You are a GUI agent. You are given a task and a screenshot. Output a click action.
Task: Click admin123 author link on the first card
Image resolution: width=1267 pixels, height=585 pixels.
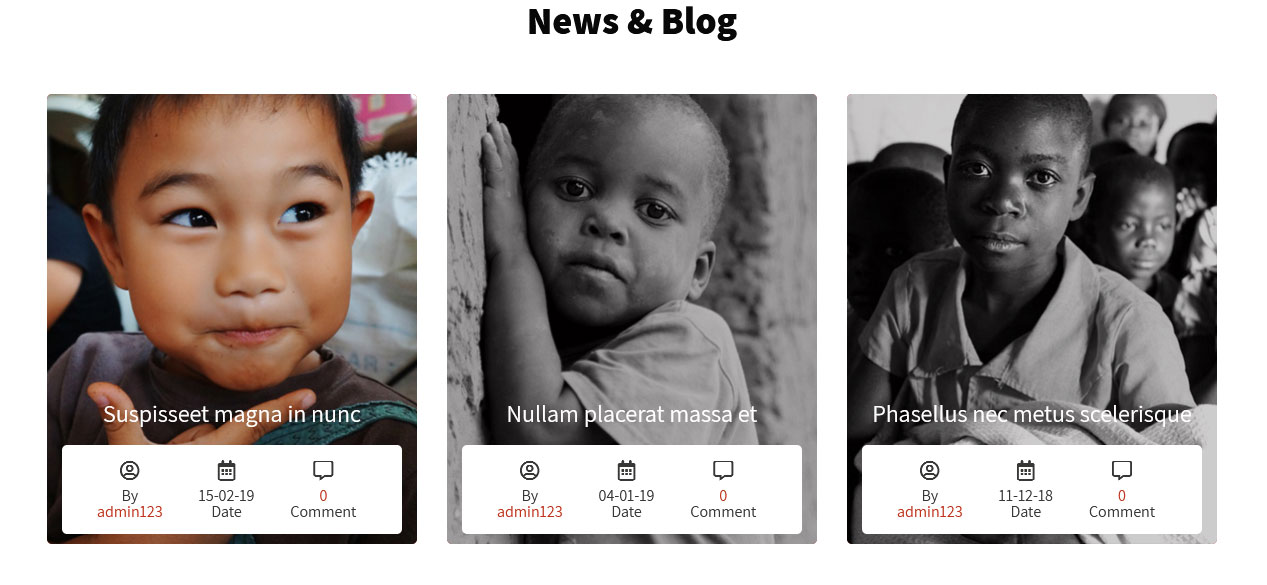coord(130,512)
